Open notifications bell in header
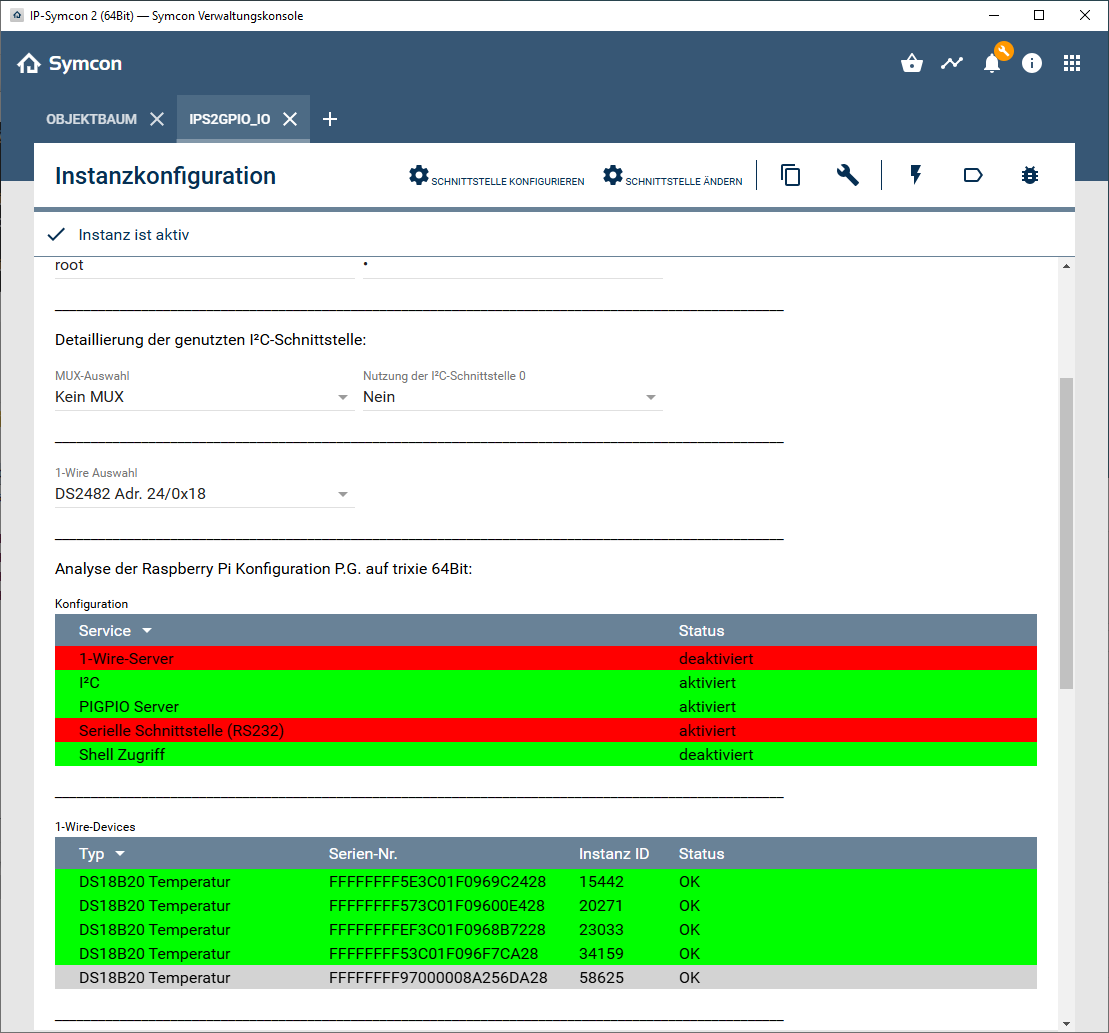Image resolution: width=1109 pixels, height=1033 pixels. [x=991, y=64]
